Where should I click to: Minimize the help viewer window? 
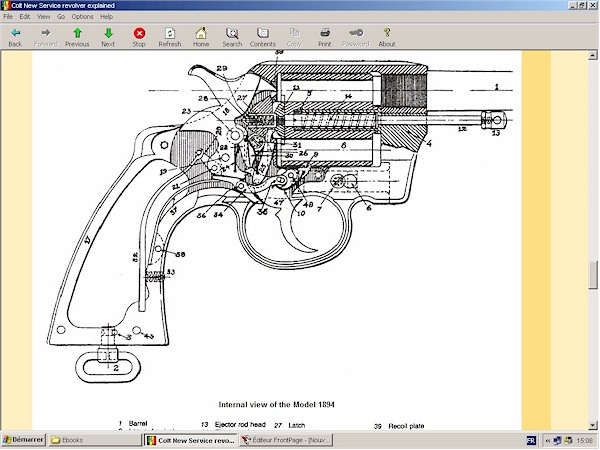click(x=573, y=5)
